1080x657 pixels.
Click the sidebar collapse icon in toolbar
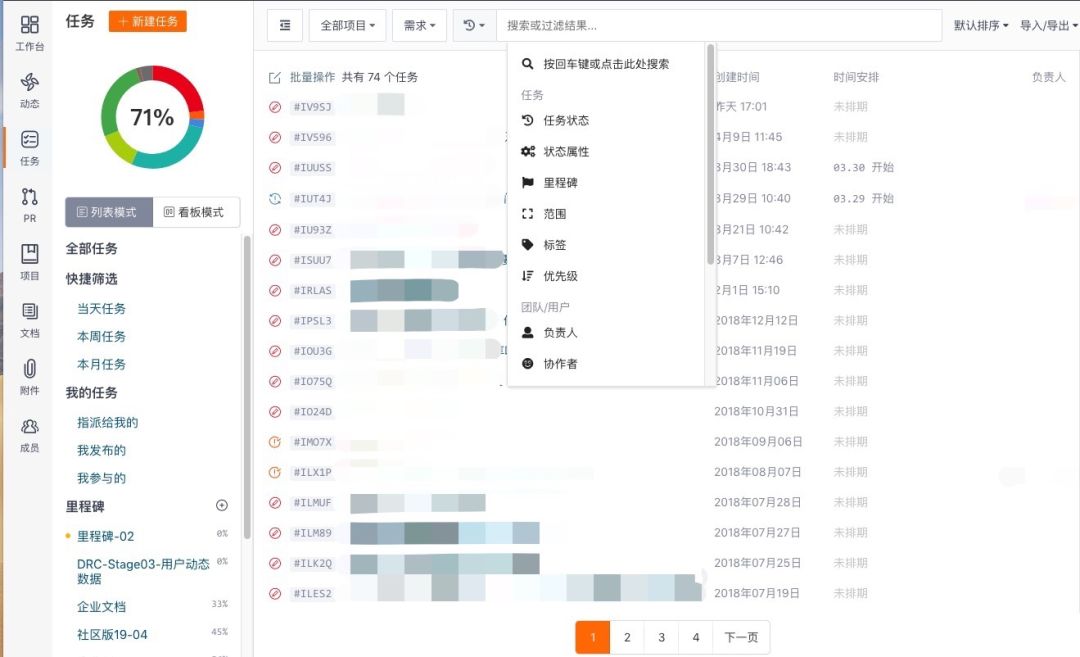click(284, 25)
